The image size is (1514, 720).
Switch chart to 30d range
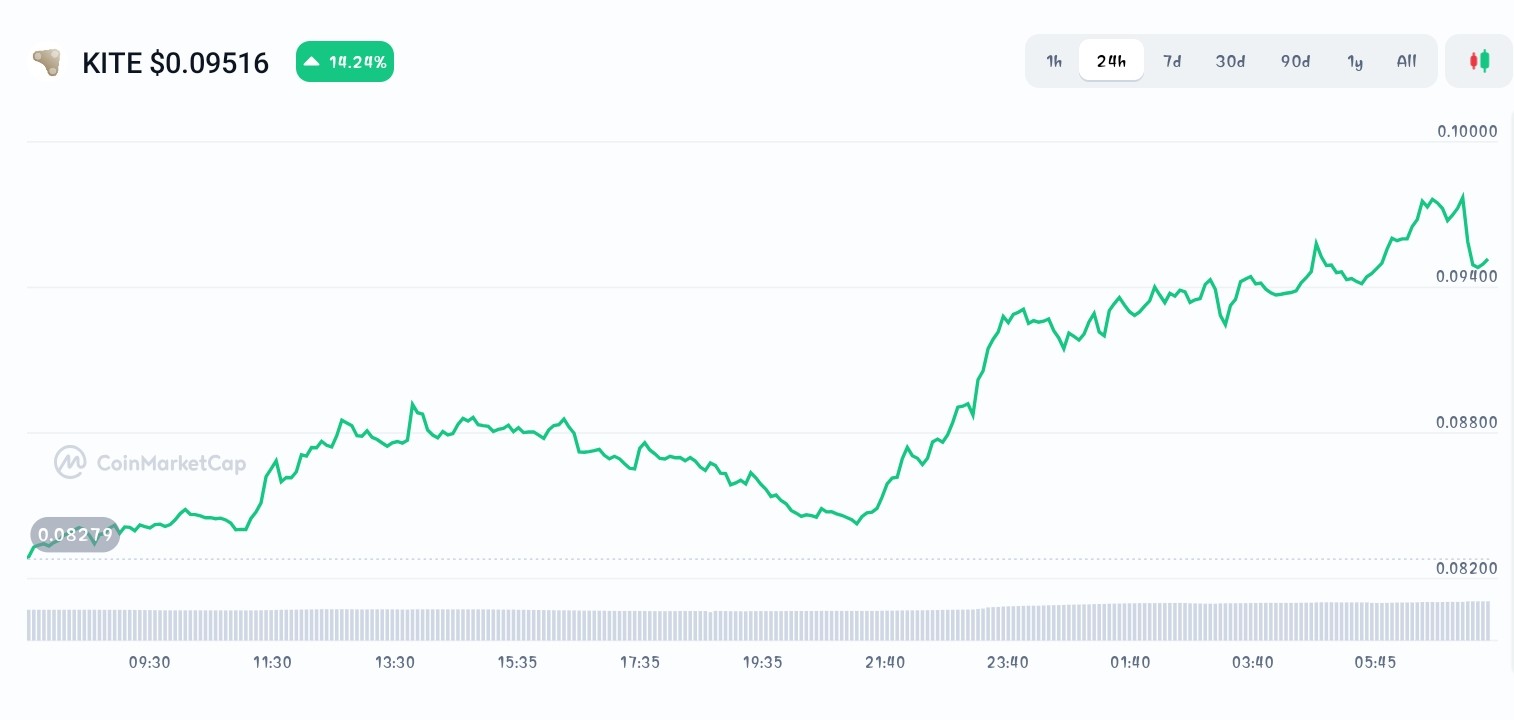coord(1230,61)
